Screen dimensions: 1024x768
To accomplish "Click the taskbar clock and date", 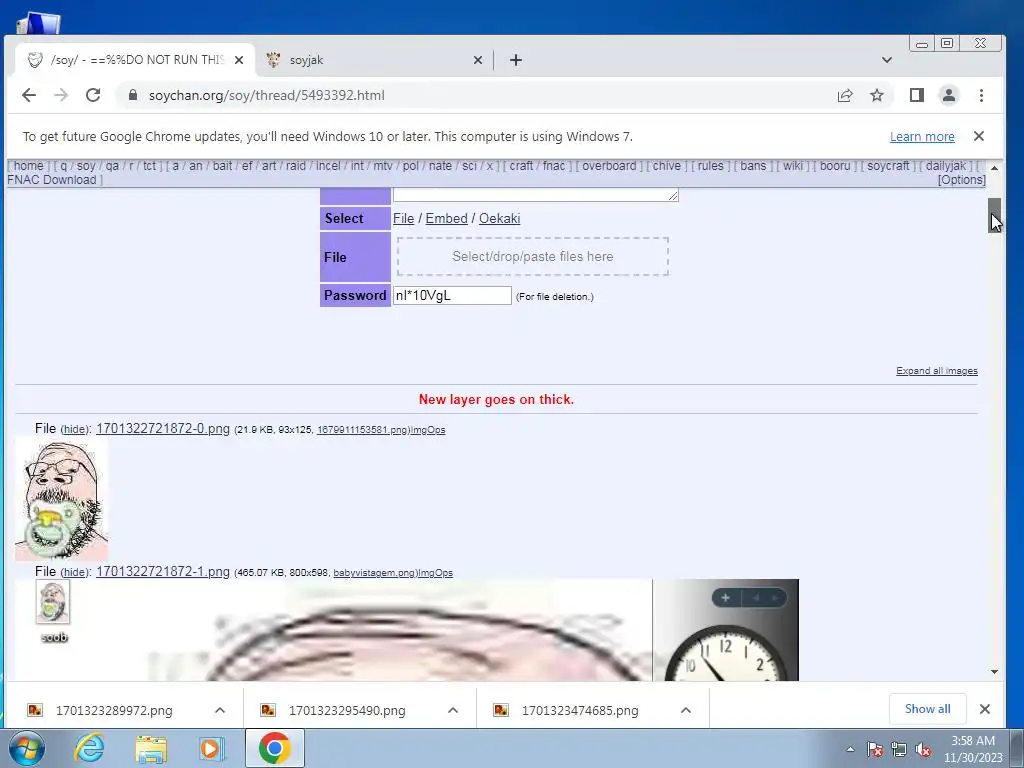I will (972, 749).
